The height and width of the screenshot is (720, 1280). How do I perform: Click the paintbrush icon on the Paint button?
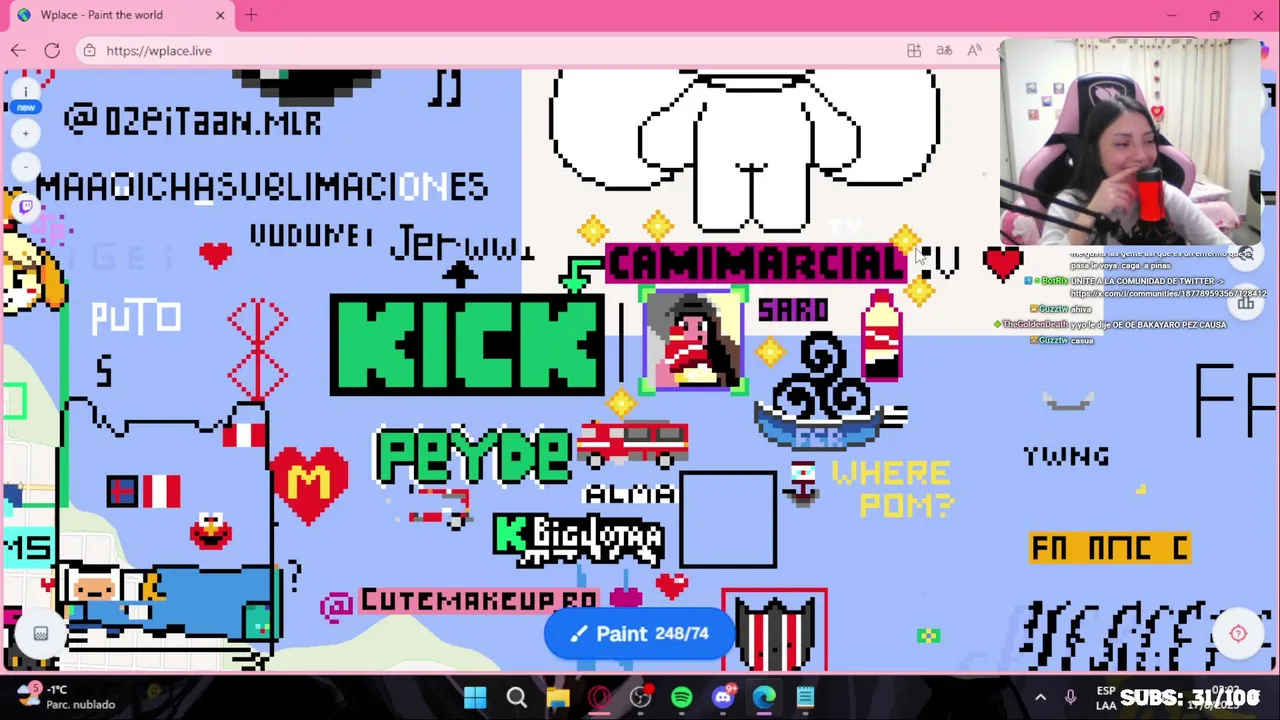pyautogui.click(x=578, y=634)
